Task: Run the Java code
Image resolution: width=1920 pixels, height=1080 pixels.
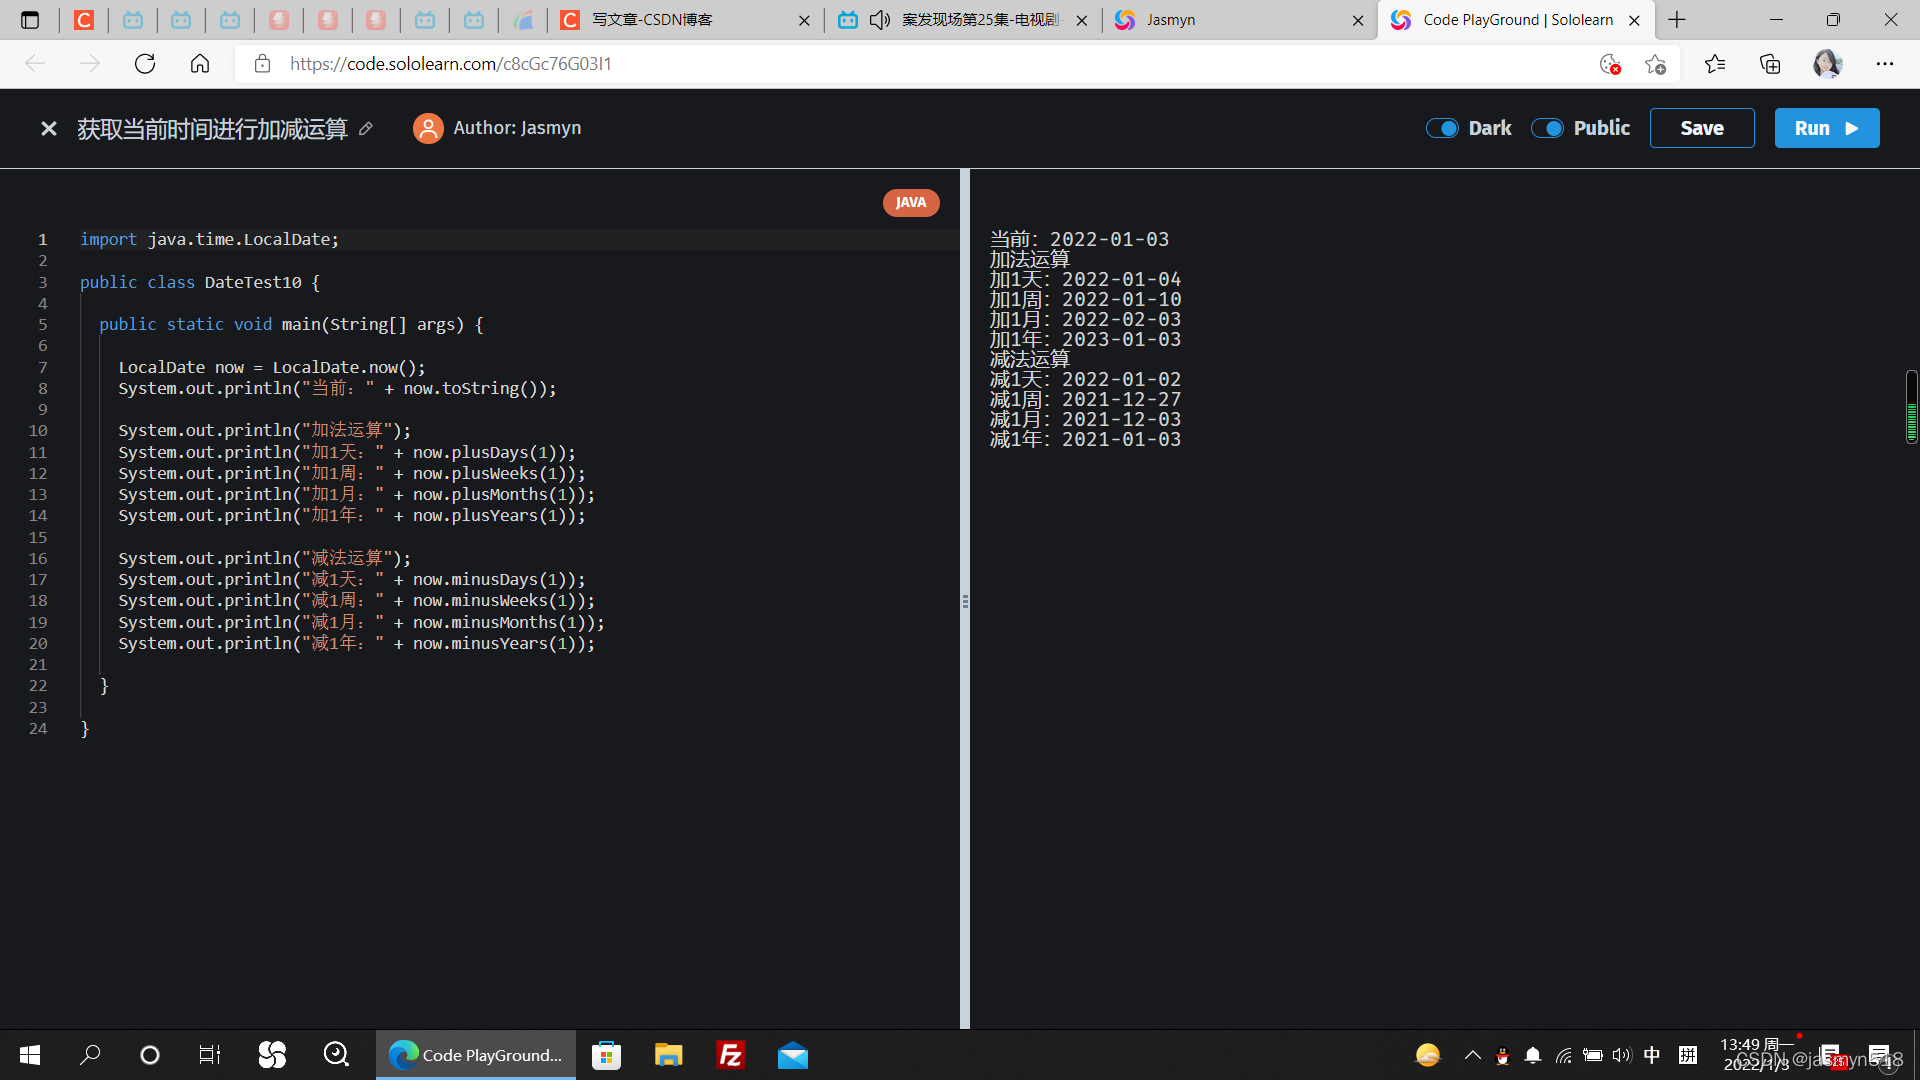Action: coord(1826,128)
